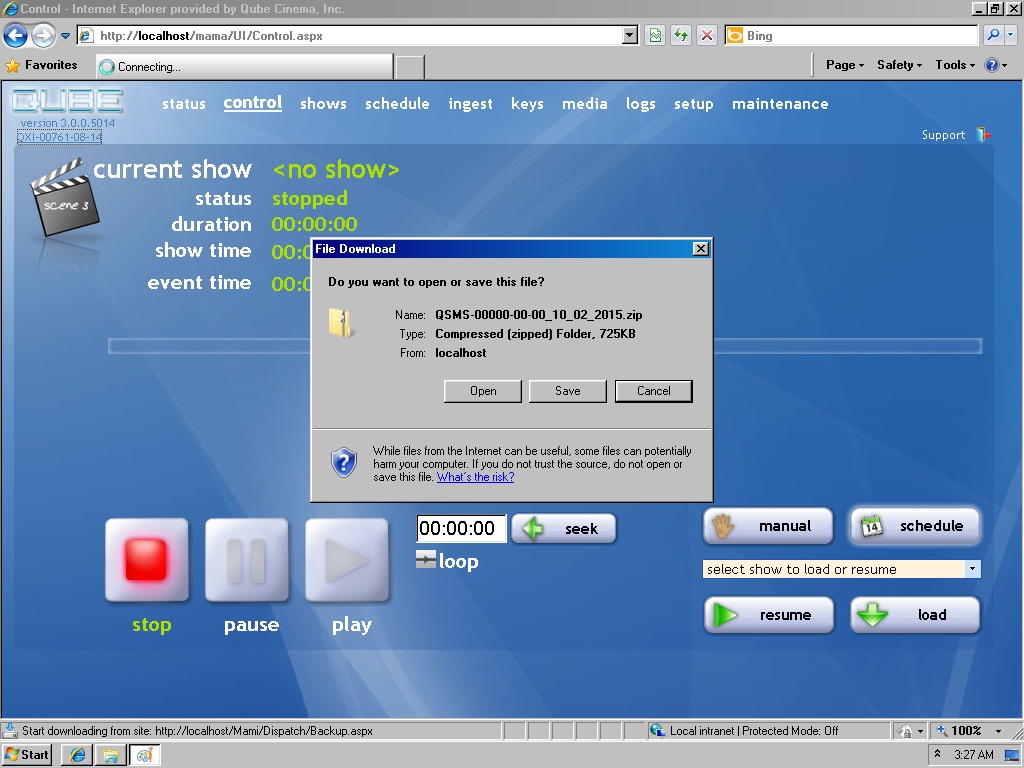The image size is (1024, 768).
Task: Expand the address bar history dropdown
Action: tap(630, 35)
